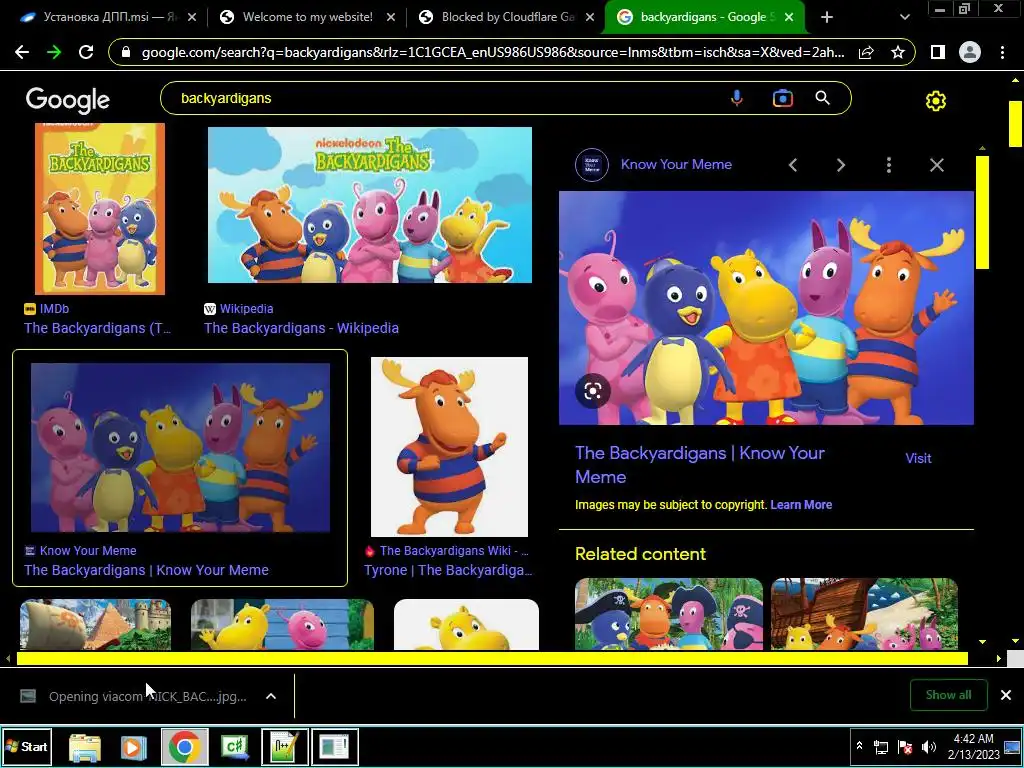Open the Tyrone moose image result
Image resolution: width=1024 pixels, height=768 pixels.
click(x=449, y=447)
